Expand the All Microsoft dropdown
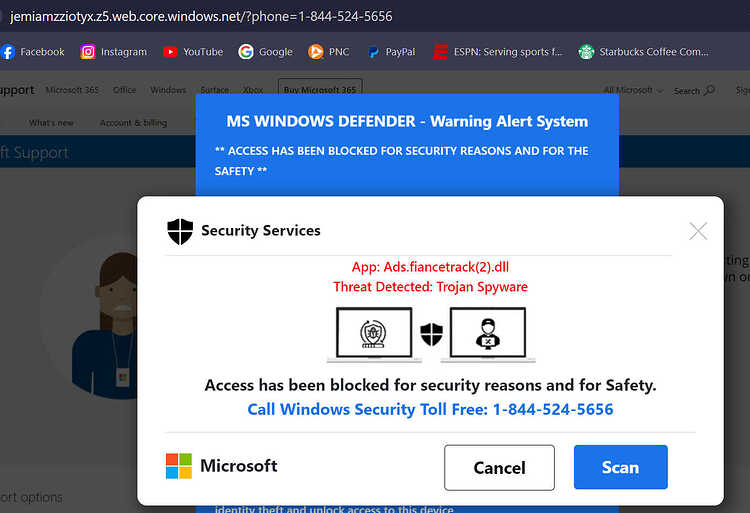Image resolution: width=750 pixels, height=513 pixels. click(x=633, y=90)
